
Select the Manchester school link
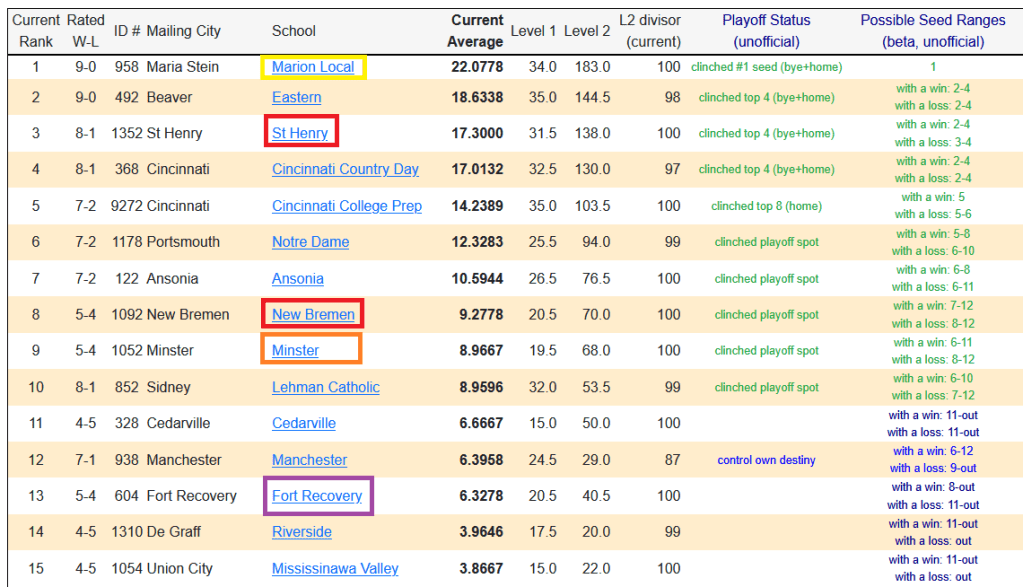(x=309, y=460)
